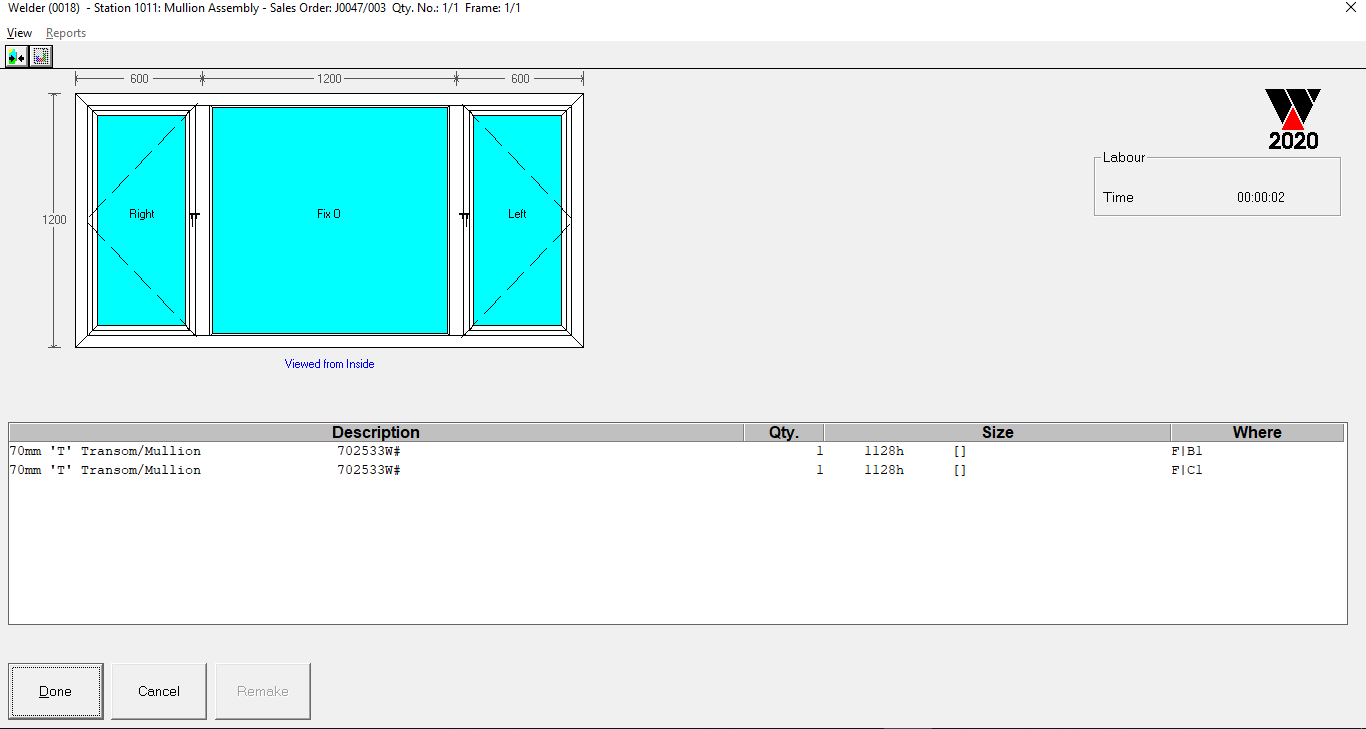Open the Reports menu
The image size is (1366, 729).
click(x=66, y=33)
